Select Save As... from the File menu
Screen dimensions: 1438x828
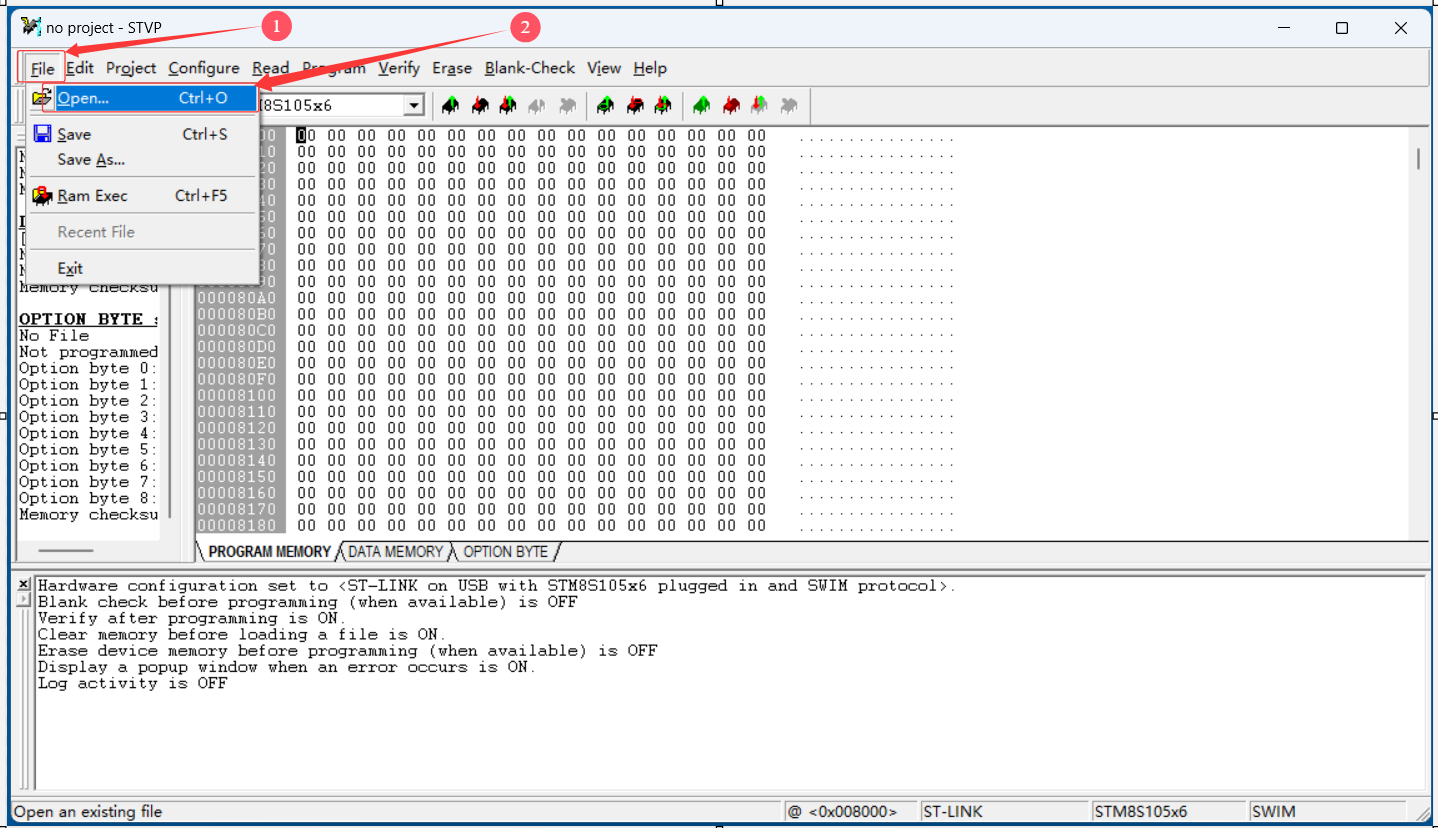coord(142,160)
